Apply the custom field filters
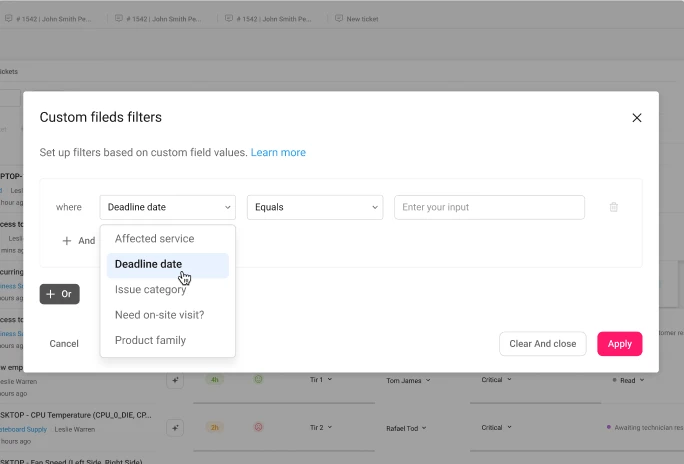The width and height of the screenshot is (684, 464). click(619, 344)
